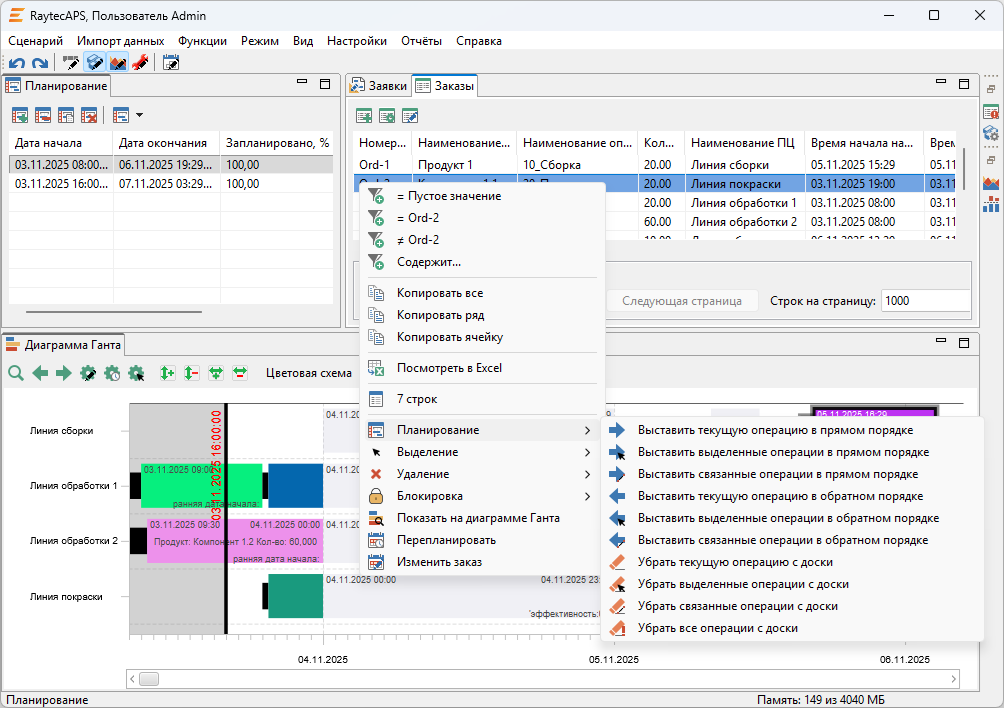The image size is (1004, 708).
Task: Click the table with red alert sidebar icon
Action: pos(991,111)
